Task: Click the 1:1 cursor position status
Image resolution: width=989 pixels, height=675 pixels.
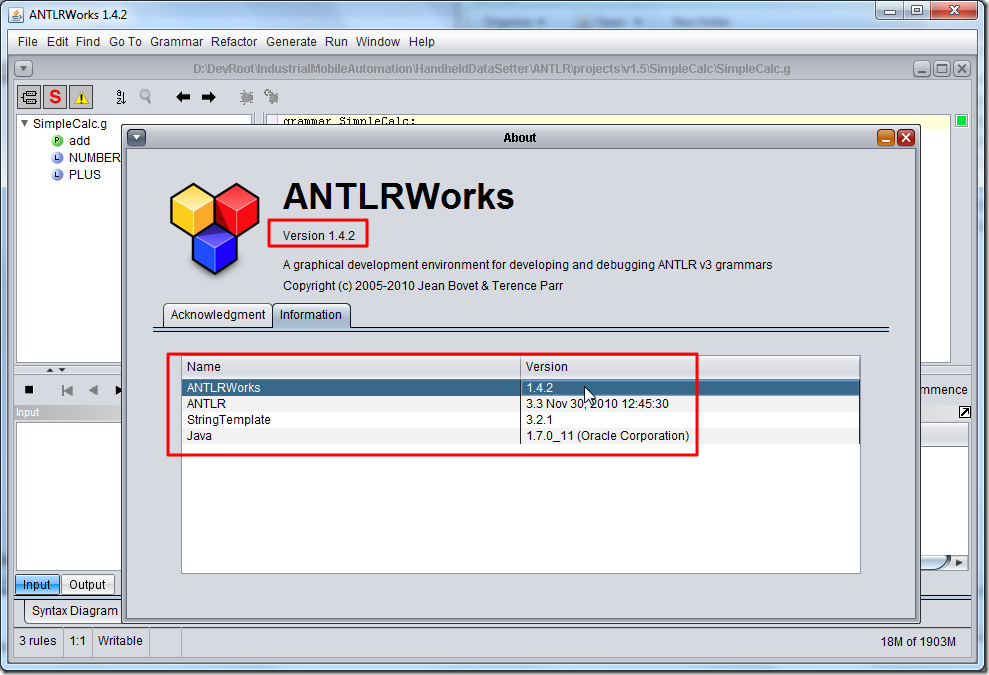Action: coord(78,641)
